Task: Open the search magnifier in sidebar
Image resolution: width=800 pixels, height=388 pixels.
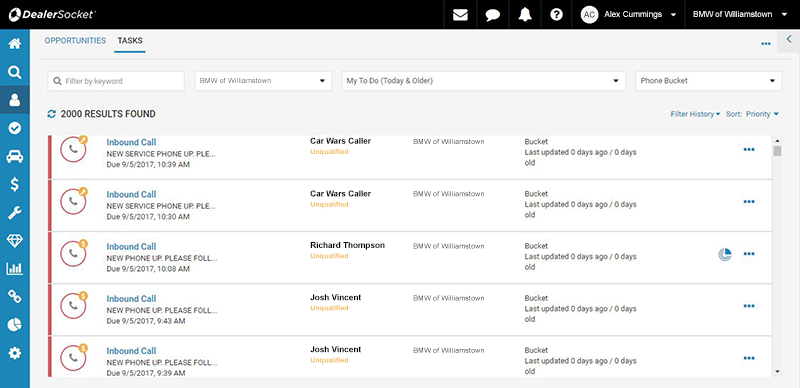Action: (15, 72)
